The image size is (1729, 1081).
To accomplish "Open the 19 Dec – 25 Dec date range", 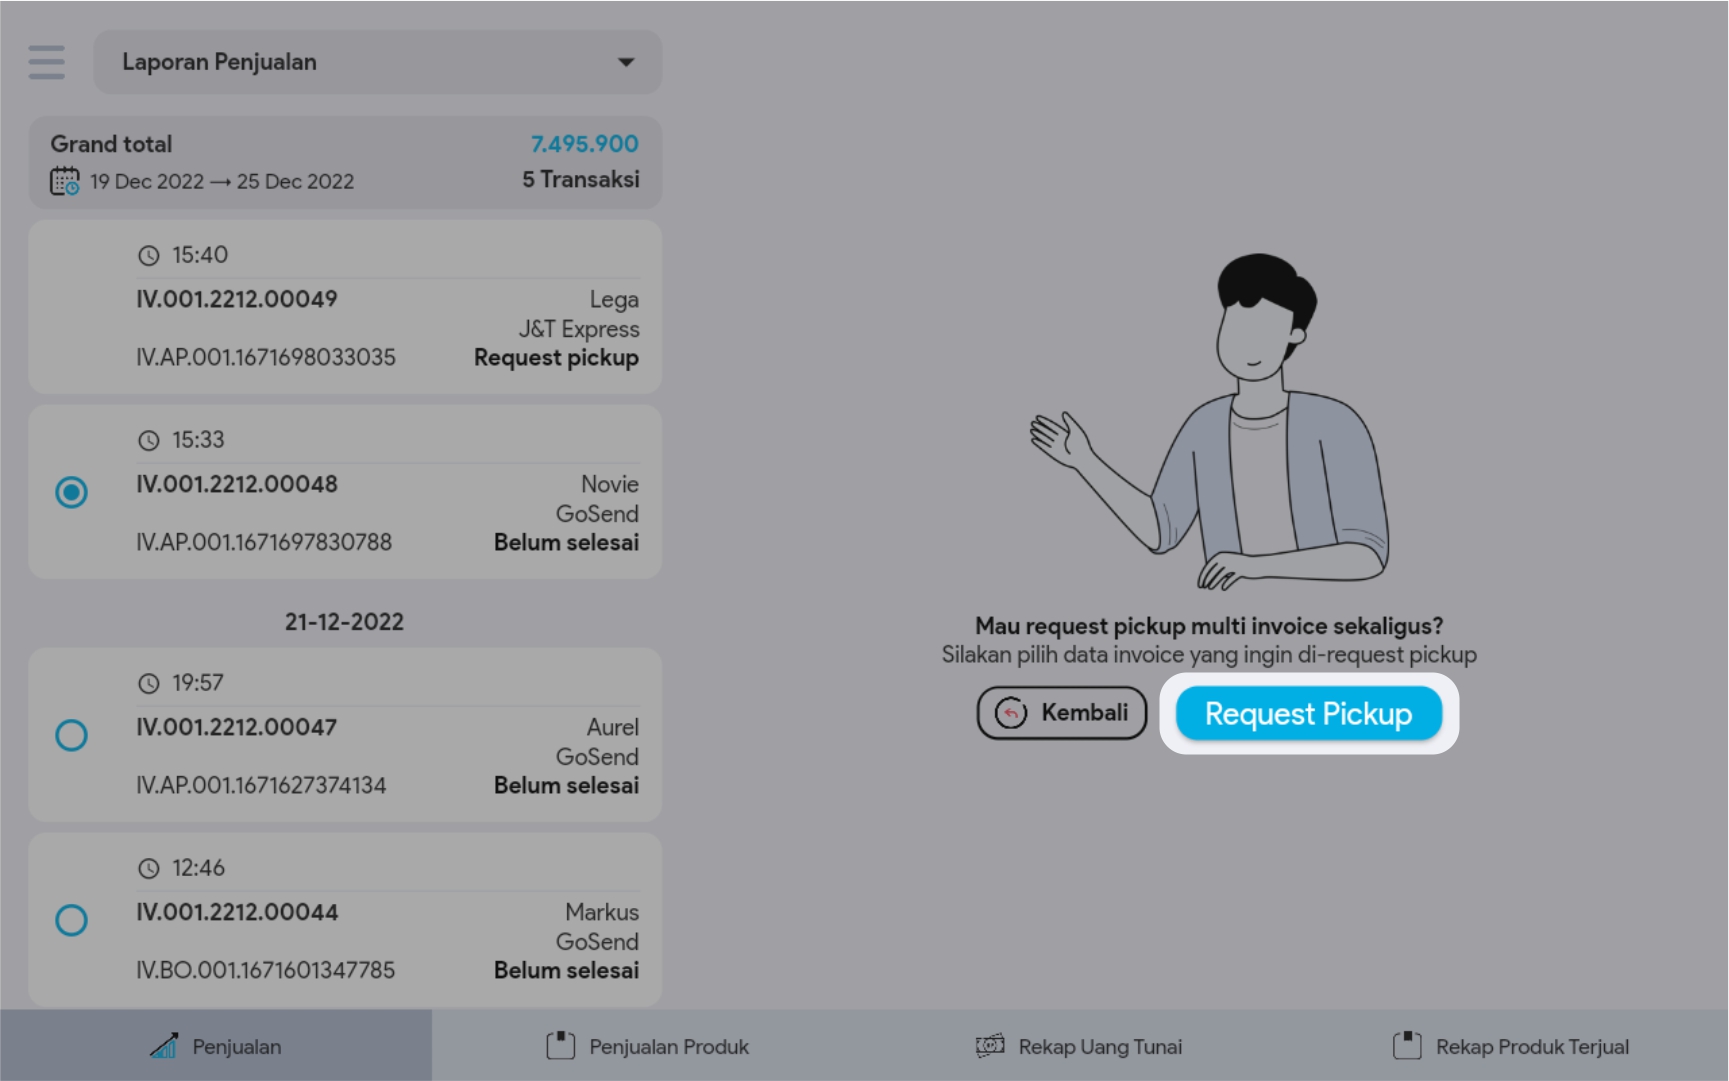I will coord(222,181).
